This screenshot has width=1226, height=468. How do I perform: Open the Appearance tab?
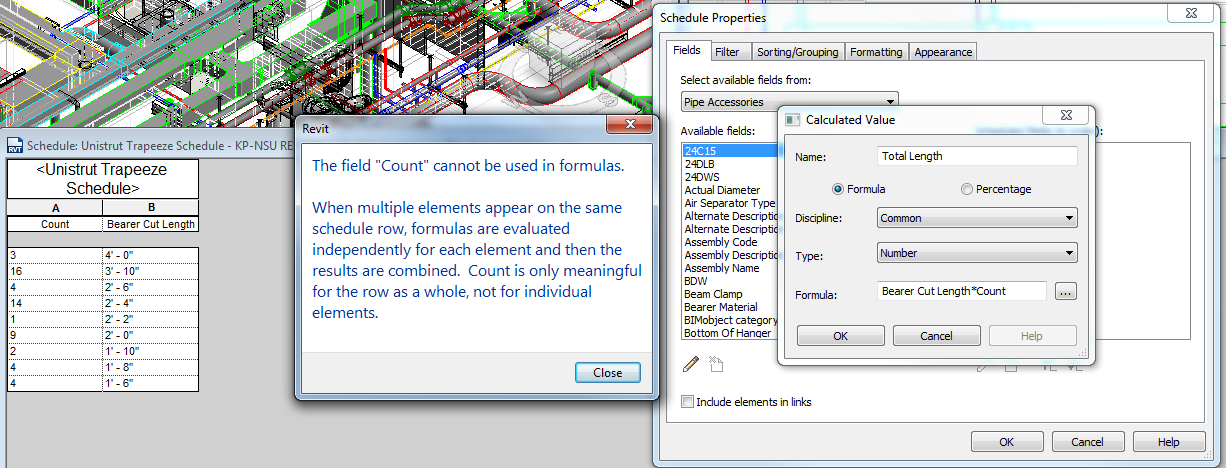coord(942,52)
